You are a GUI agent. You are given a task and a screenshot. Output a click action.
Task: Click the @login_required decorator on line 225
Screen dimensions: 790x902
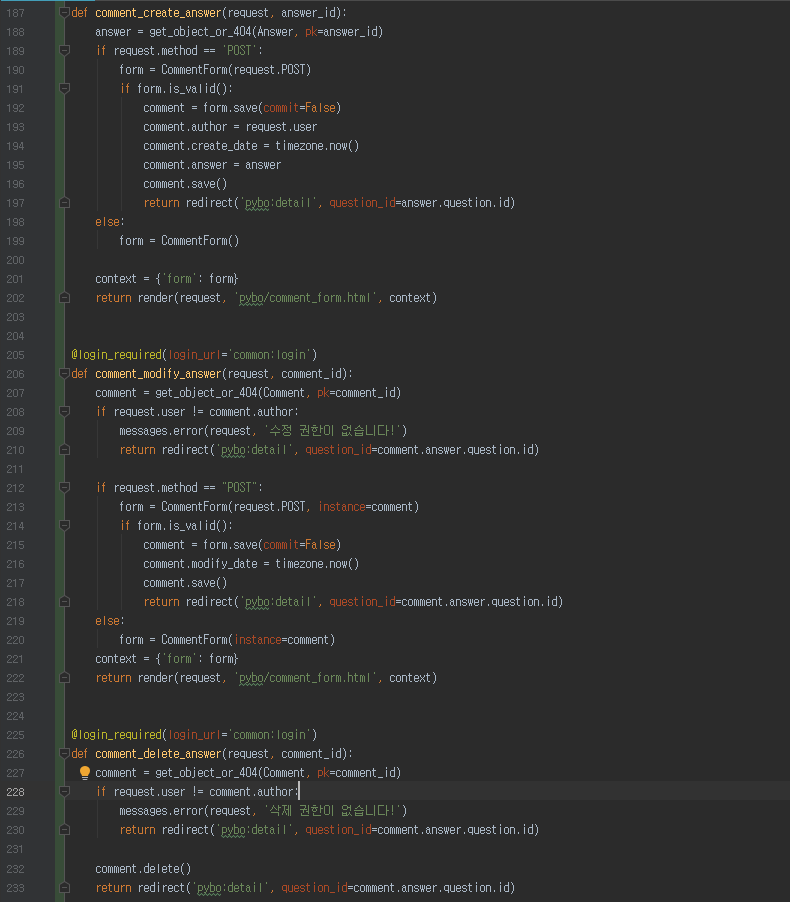(117, 735)
